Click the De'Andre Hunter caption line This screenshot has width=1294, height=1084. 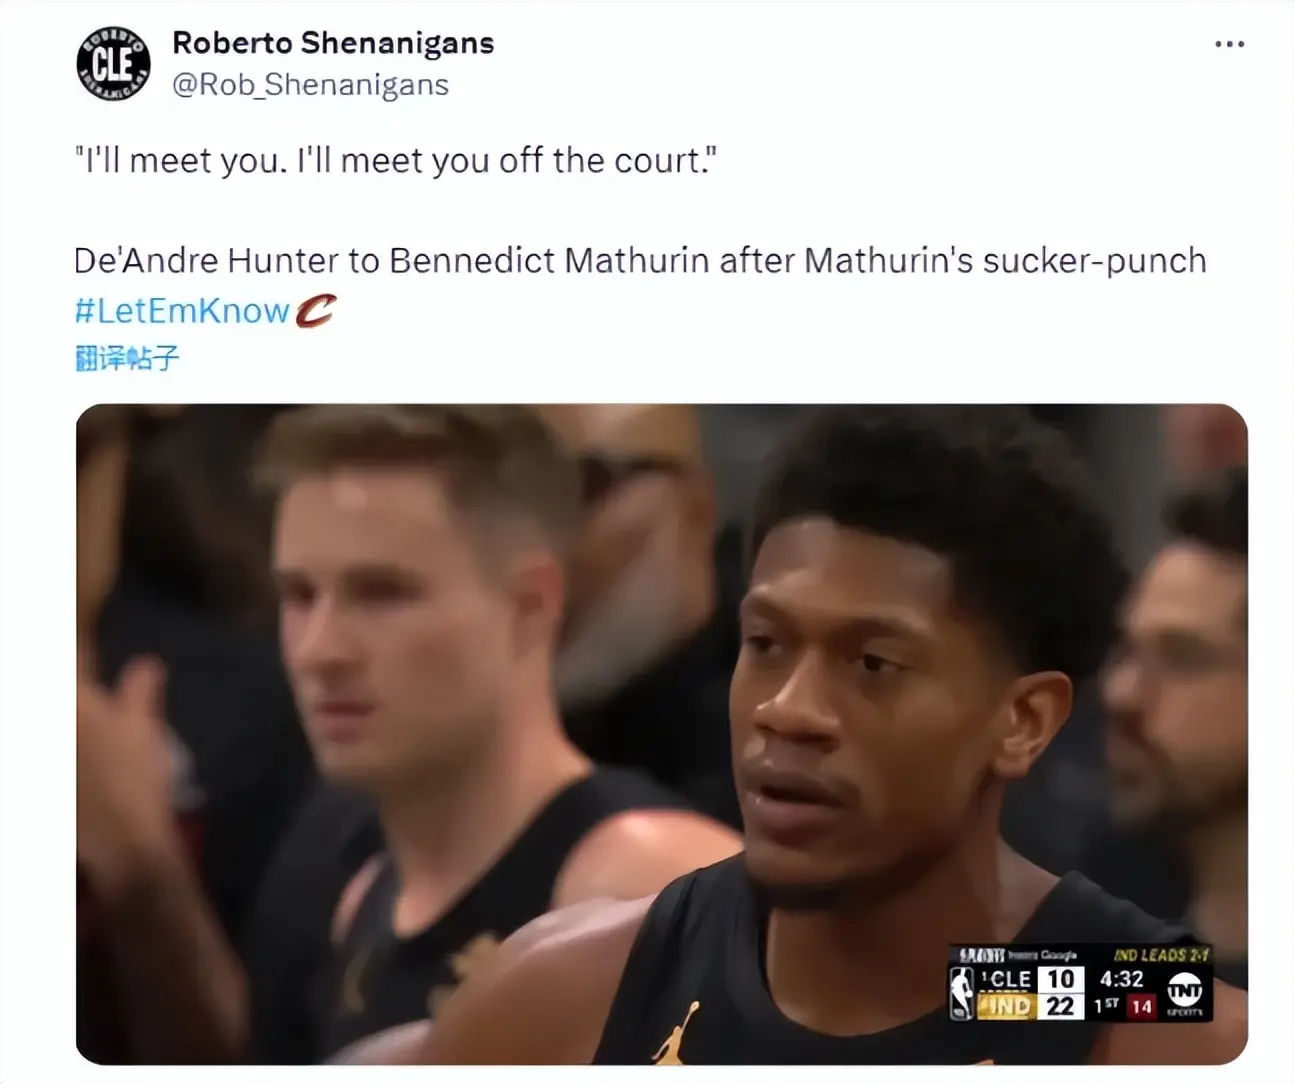[640, 260]
